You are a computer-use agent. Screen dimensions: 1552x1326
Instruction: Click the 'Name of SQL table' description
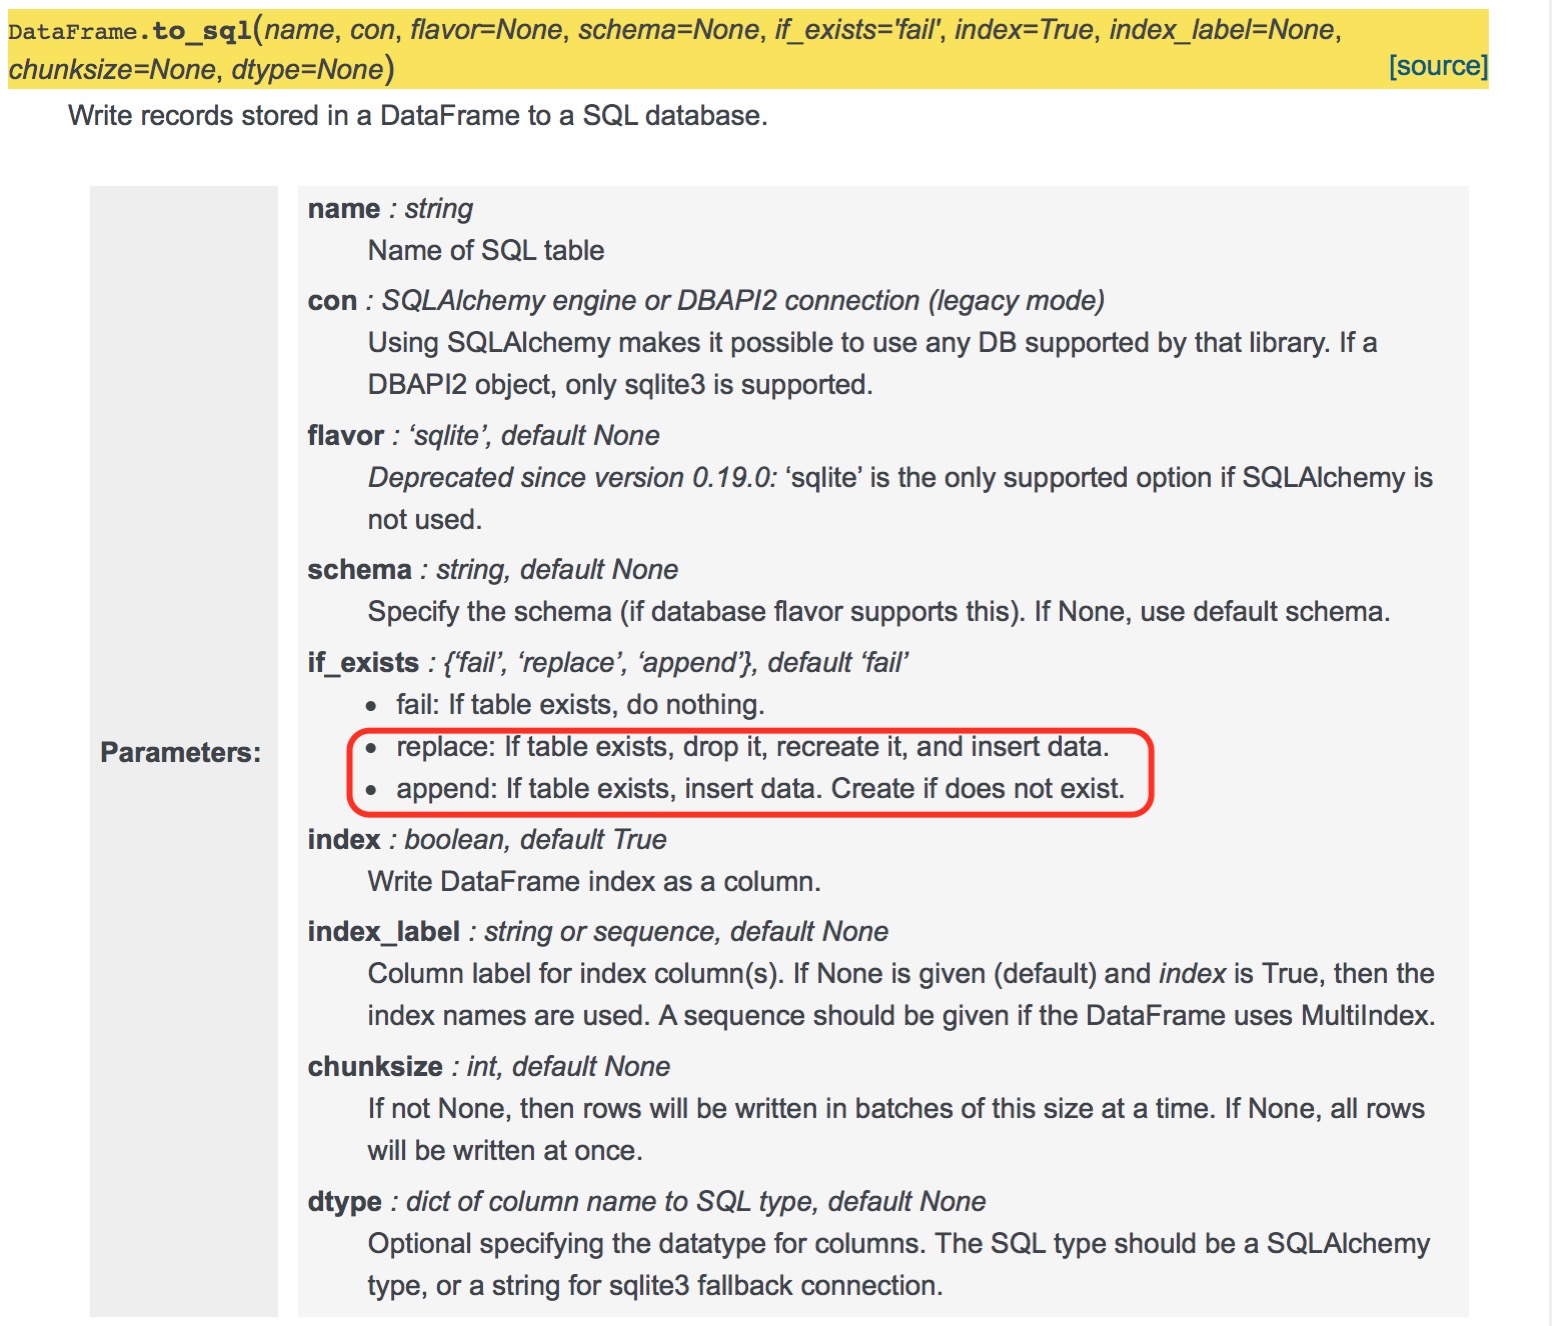tap(486, 250)
